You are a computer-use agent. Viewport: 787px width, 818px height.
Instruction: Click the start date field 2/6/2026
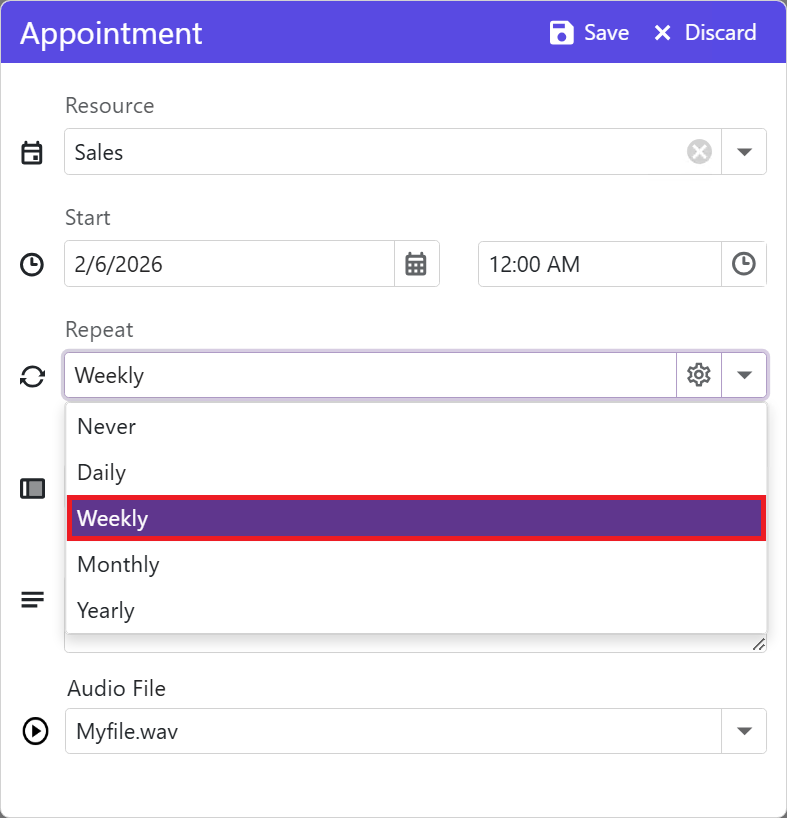230,264
